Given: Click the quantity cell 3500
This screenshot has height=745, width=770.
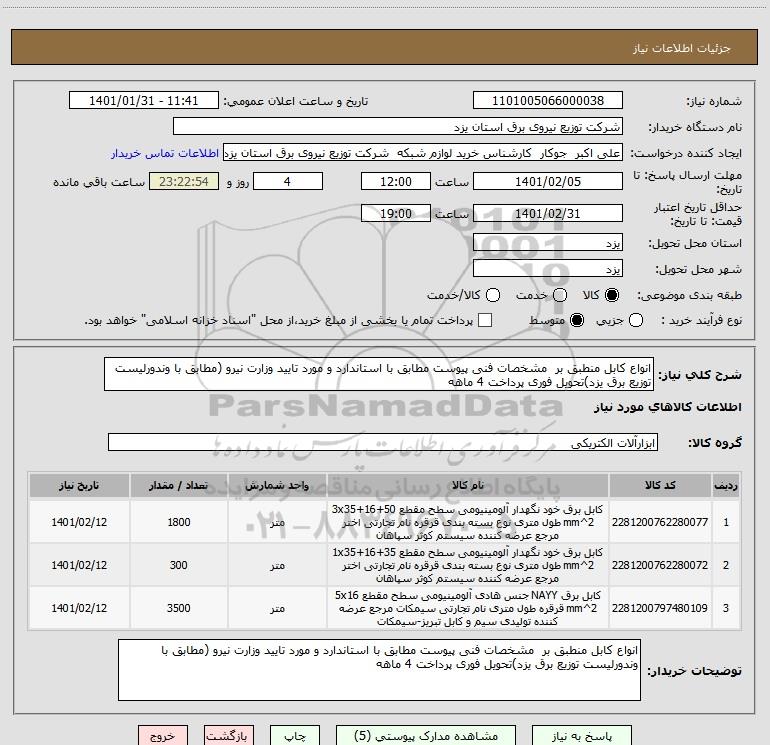Looking at the screenshot, I should pos(178,608).
